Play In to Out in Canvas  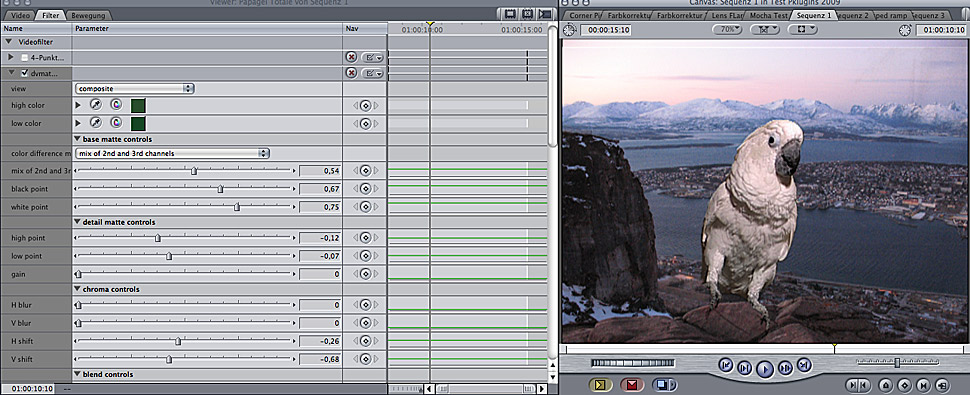click(x=745, y=369)
